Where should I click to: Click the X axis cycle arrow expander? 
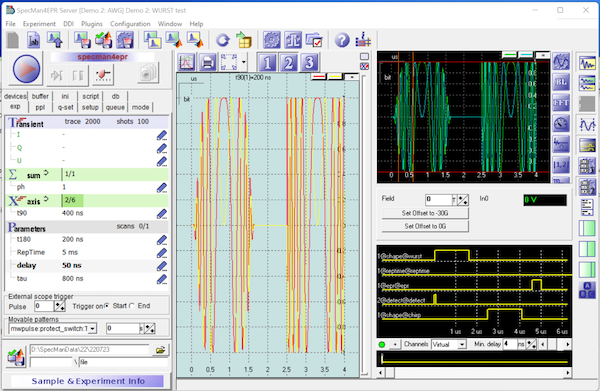[46, 199]
